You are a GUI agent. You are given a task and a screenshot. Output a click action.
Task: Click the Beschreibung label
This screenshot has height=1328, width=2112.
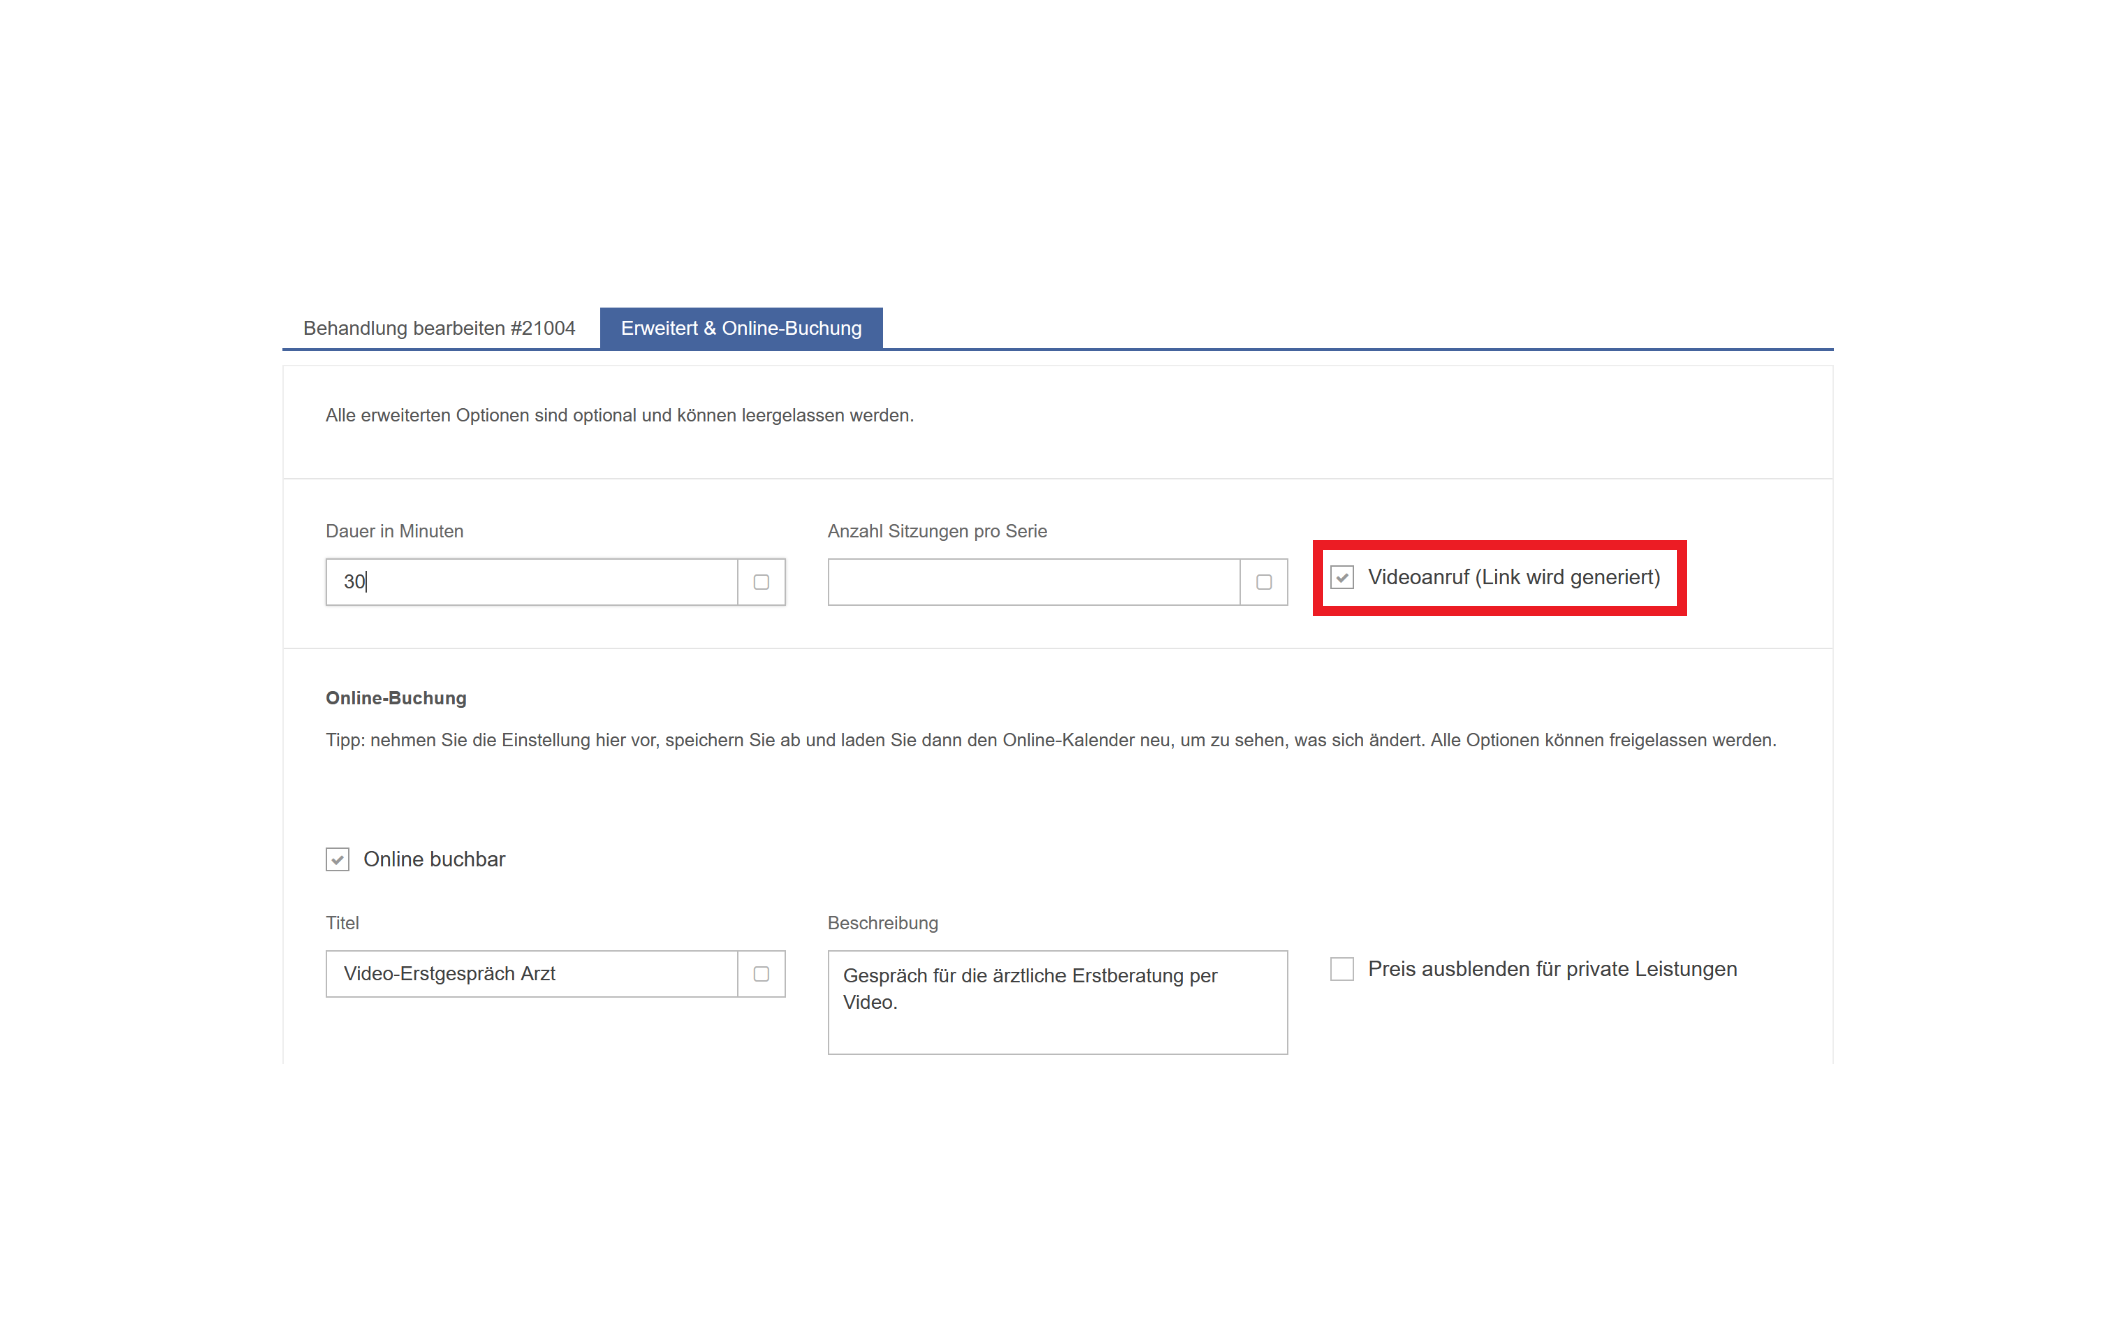click(x=883, y=923)
